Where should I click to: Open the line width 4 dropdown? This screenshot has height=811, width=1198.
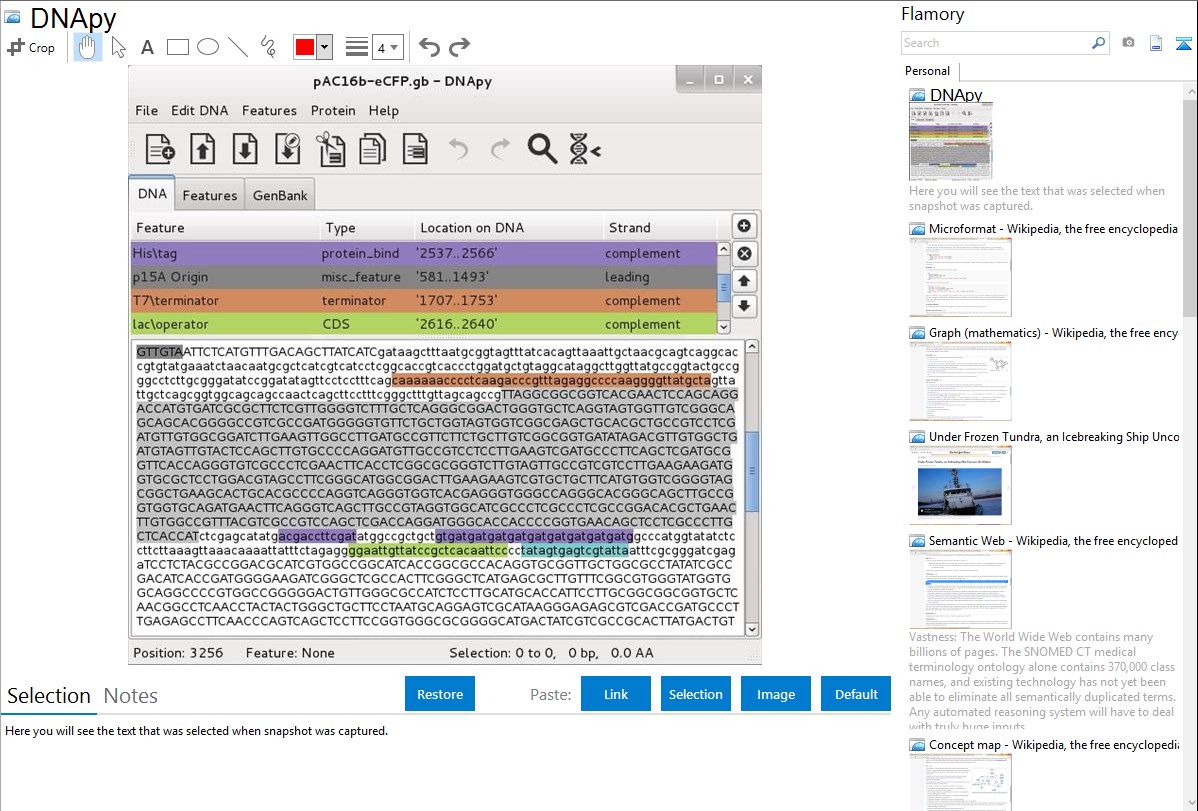click(387, 47)
